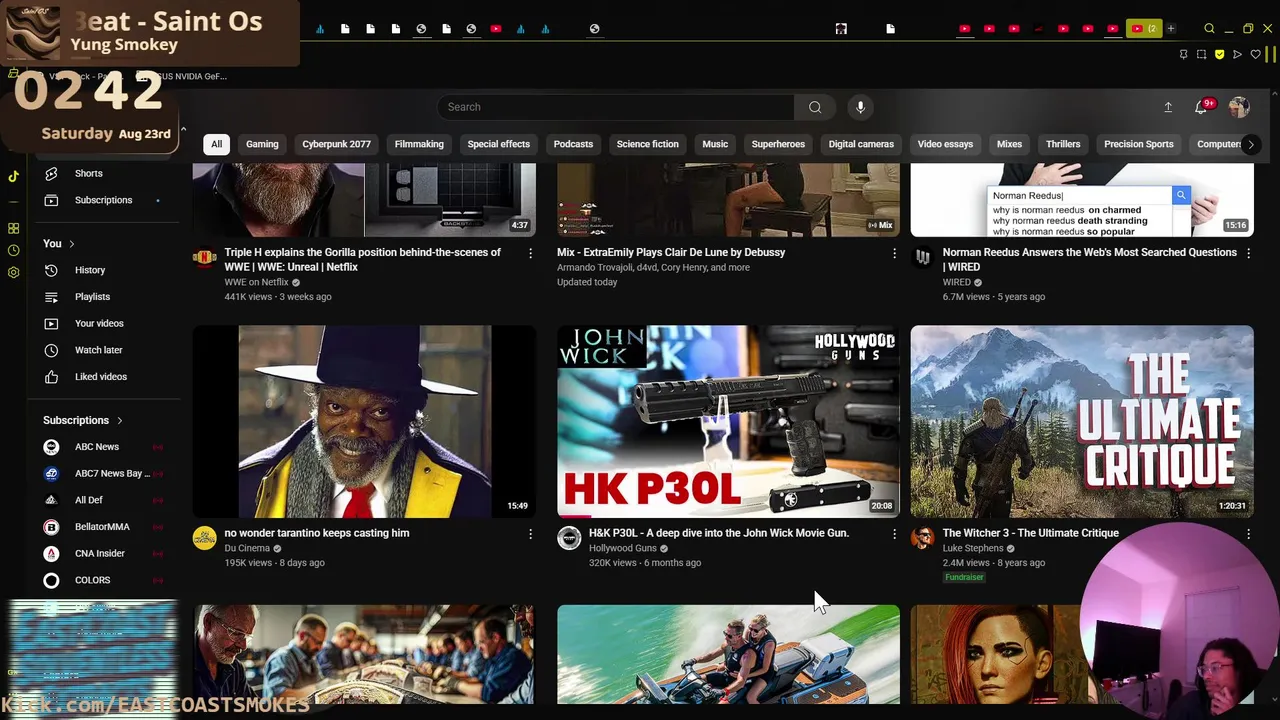Open BellatorMMA subscription
Viewport: 1280px width, 720px height.
click(104, 527)
